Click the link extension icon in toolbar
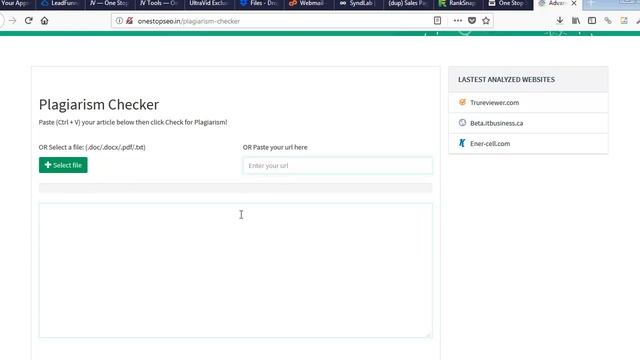 (x=608, y=20)
